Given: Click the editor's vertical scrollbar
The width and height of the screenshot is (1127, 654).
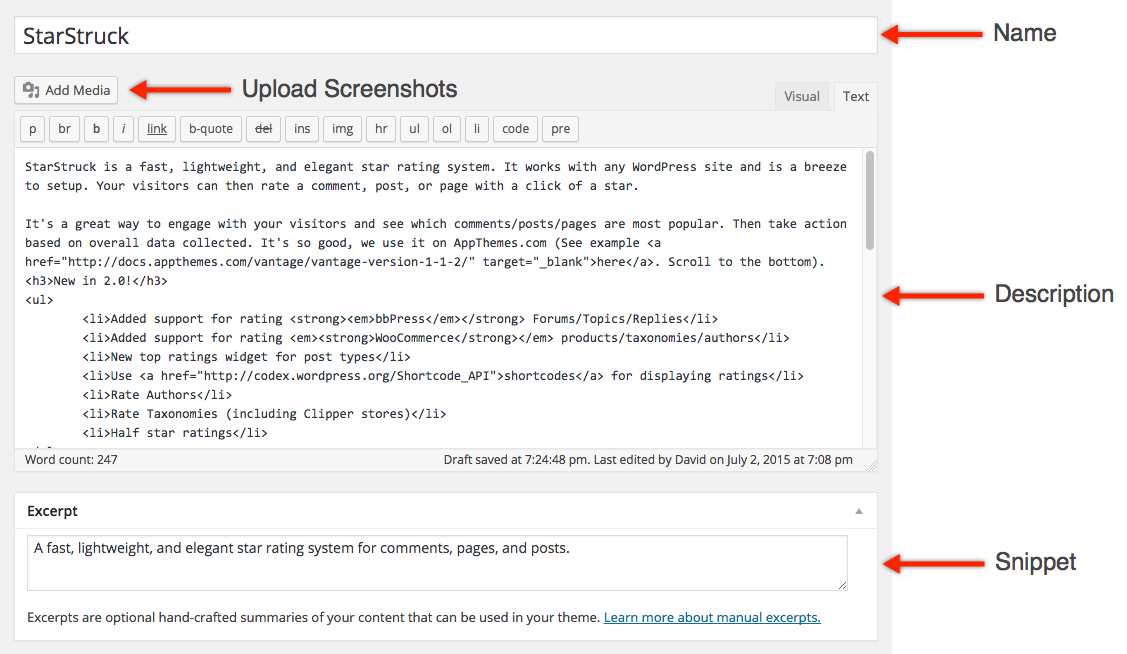Looking at the screenshot, I should point(870,201).
